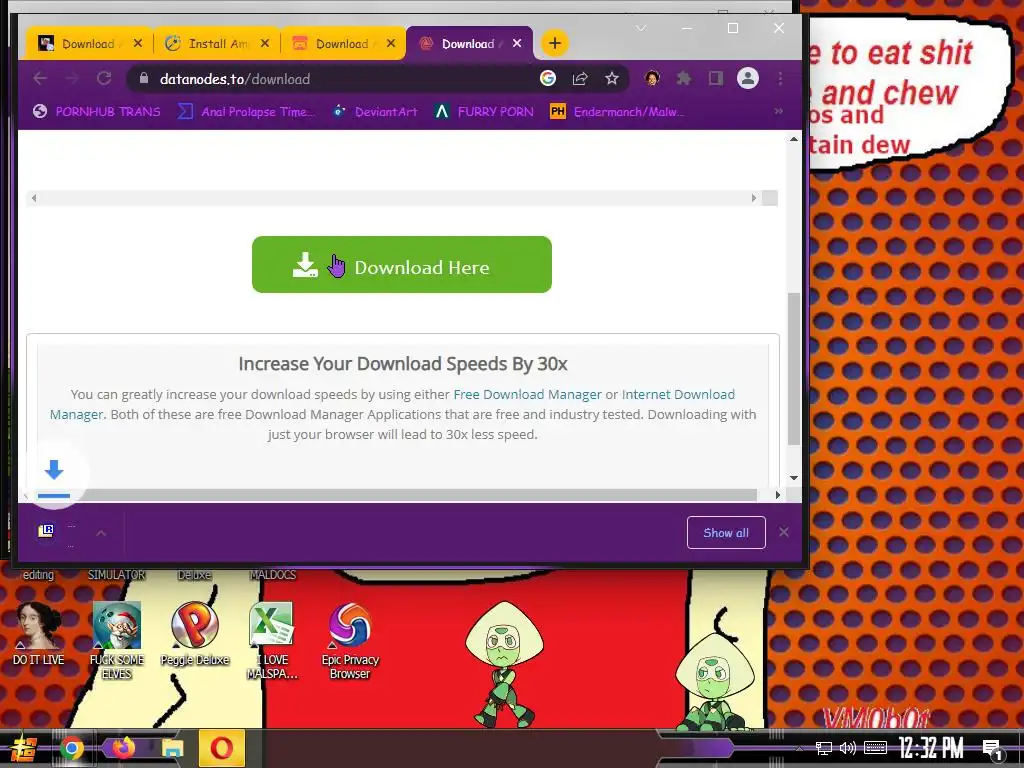Open the Free Download Manager link
Viewport: 1024px width, 768px height.
pos(527,394)
